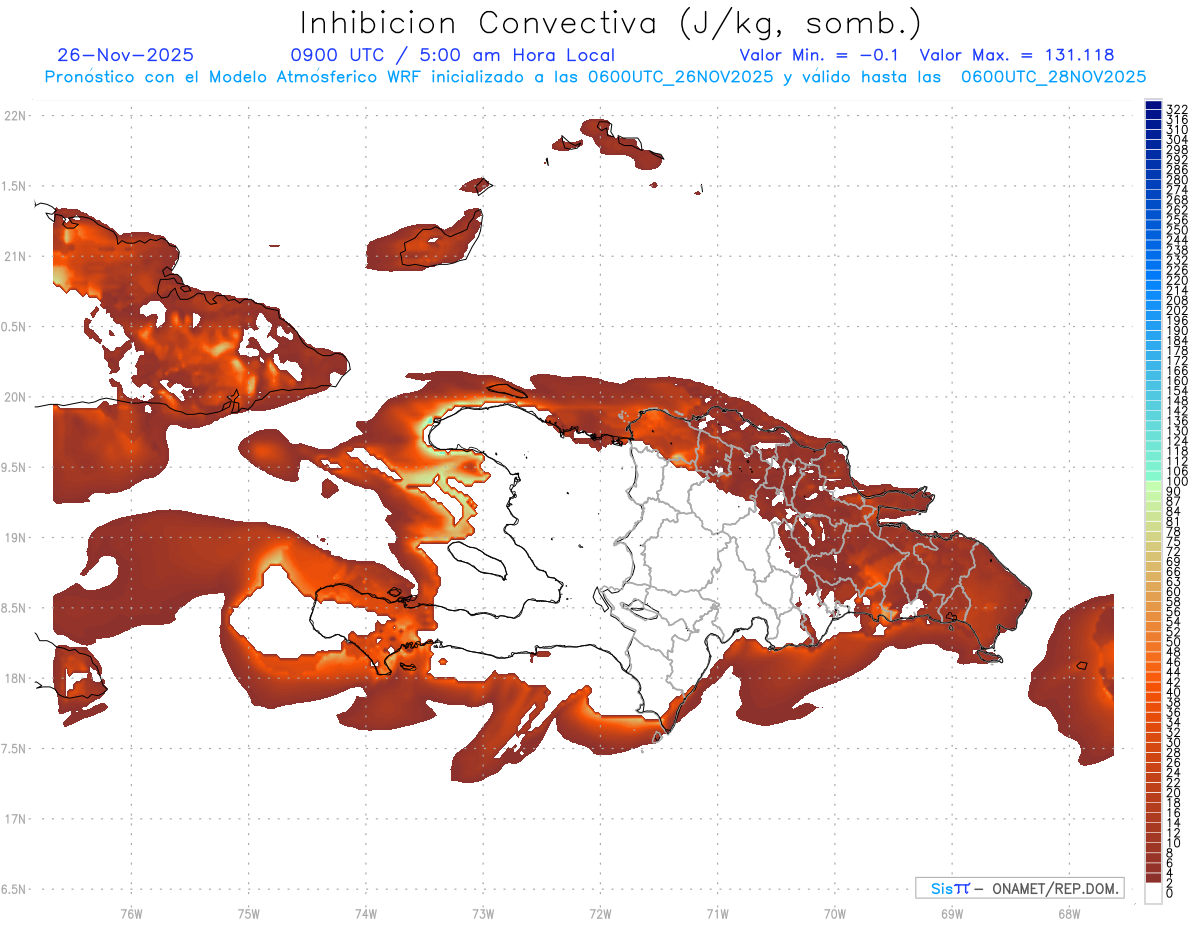The width and height of the screenshot is (1200, 927).
Task: Click the date label '26-Nov-2025'
Action: click(x=126, y=55)
